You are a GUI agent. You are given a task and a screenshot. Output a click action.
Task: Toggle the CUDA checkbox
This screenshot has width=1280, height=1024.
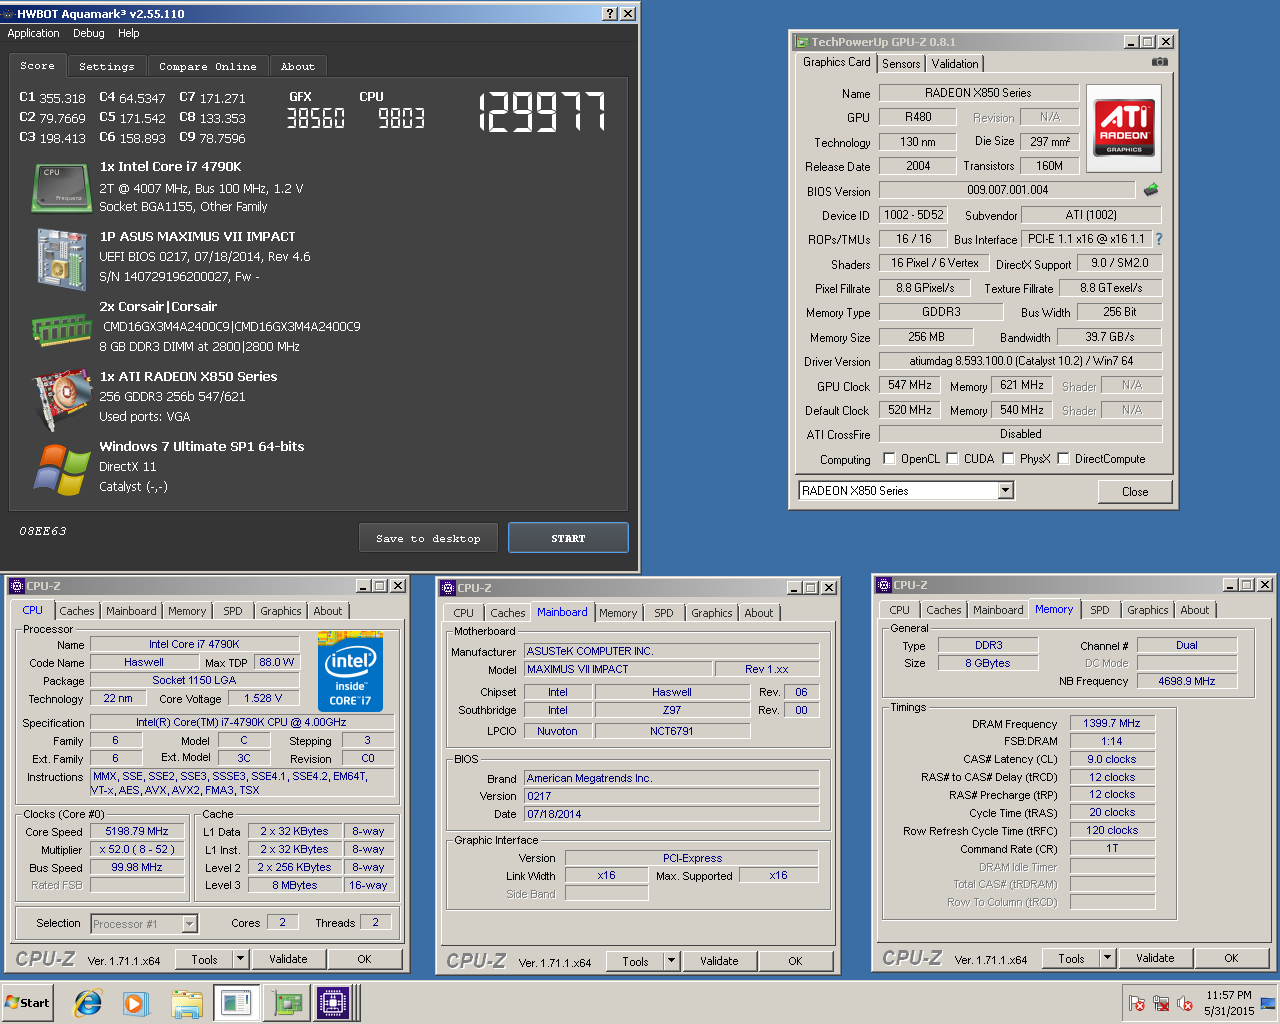(953, 459)
